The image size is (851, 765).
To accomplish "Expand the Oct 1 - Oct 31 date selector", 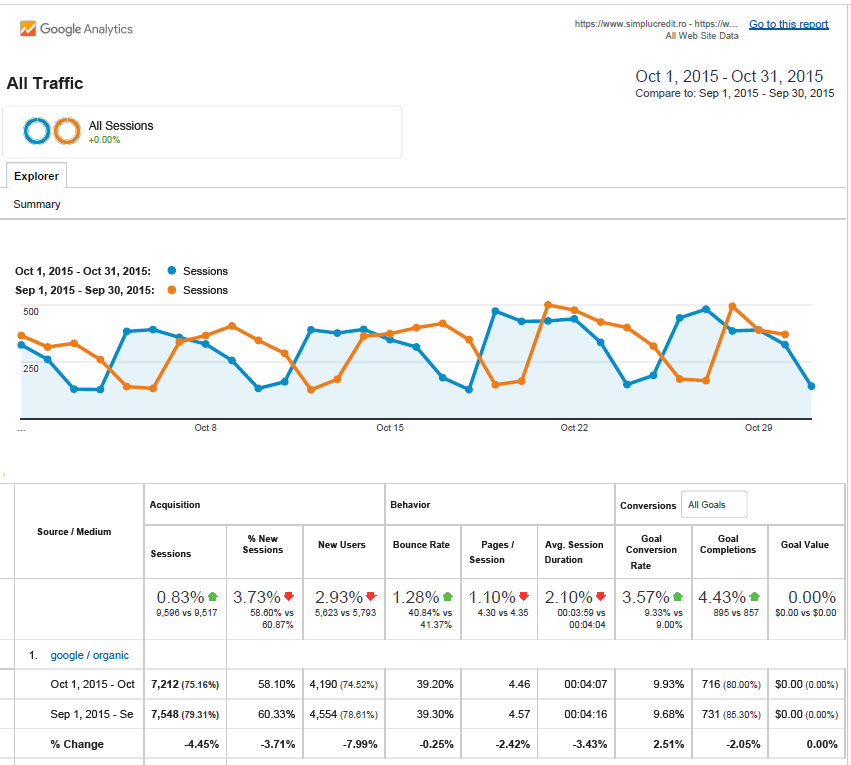I will (x=729, y=76).
